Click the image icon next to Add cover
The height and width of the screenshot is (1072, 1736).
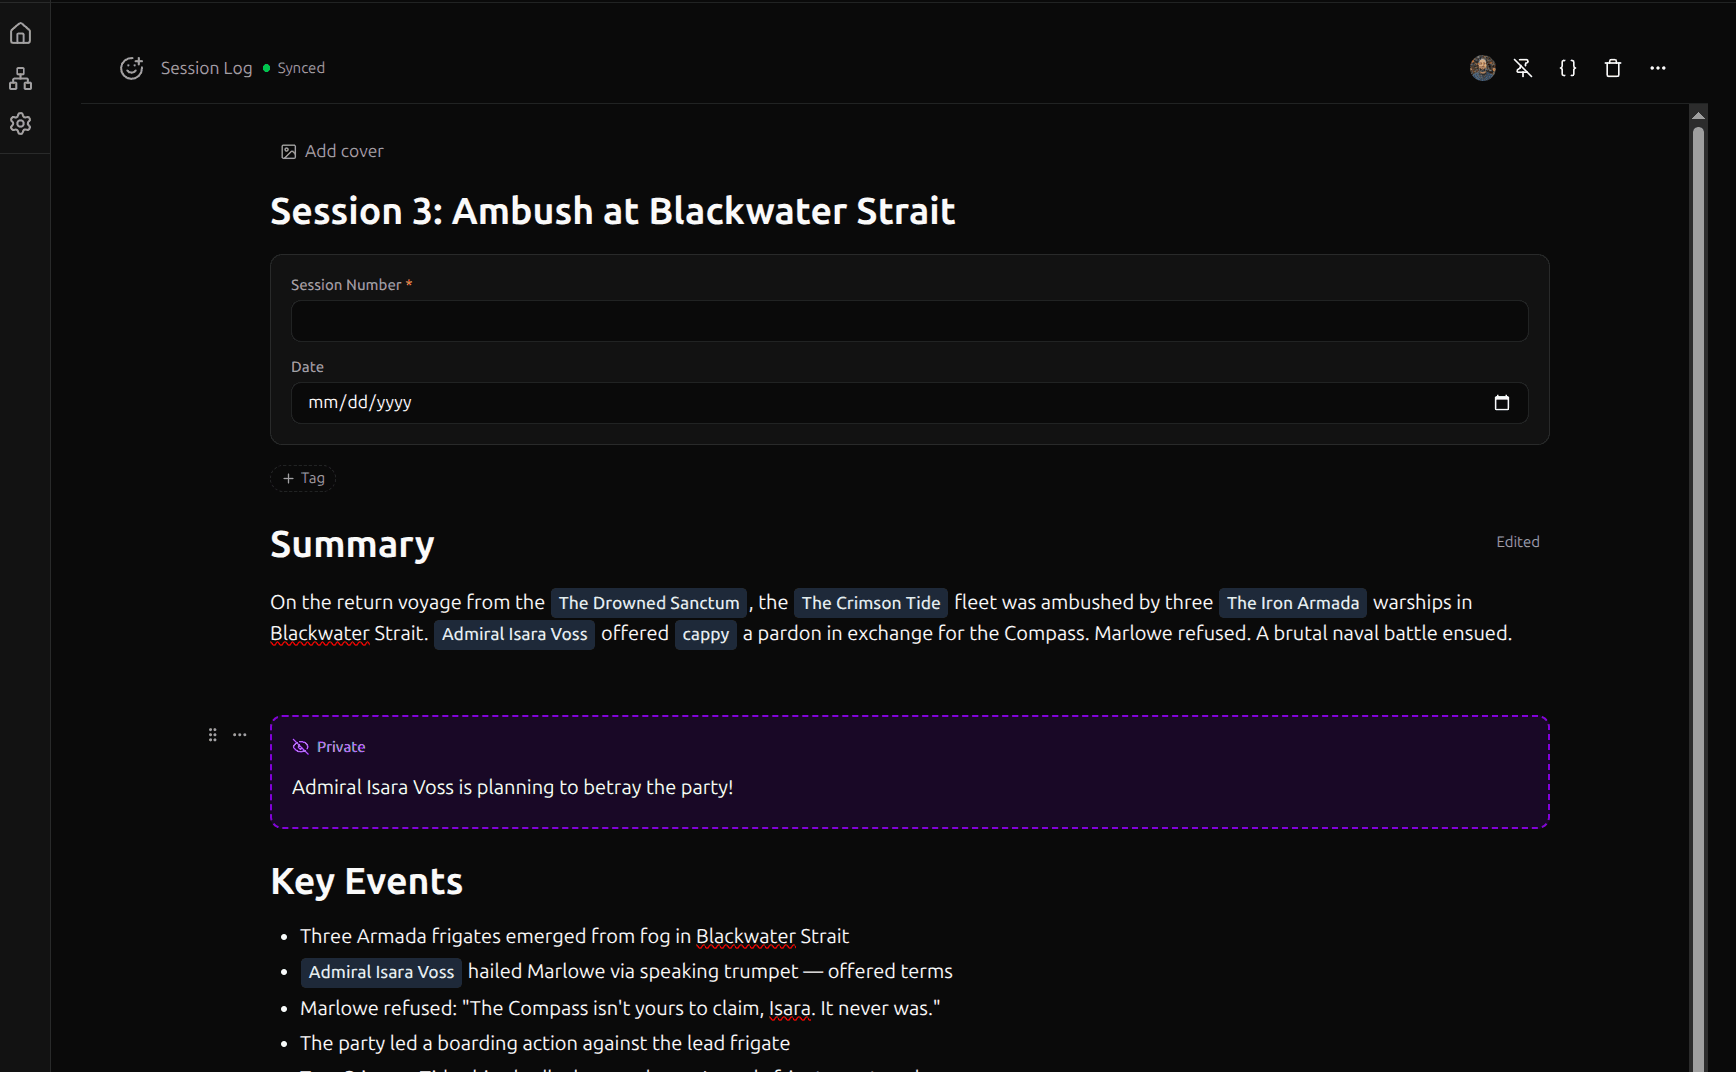click(288, 151)
